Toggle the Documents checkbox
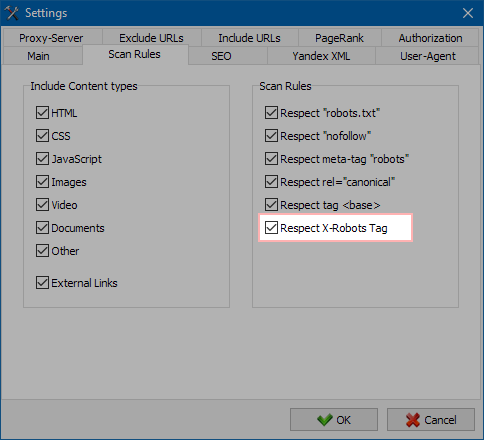 point(42,228)
